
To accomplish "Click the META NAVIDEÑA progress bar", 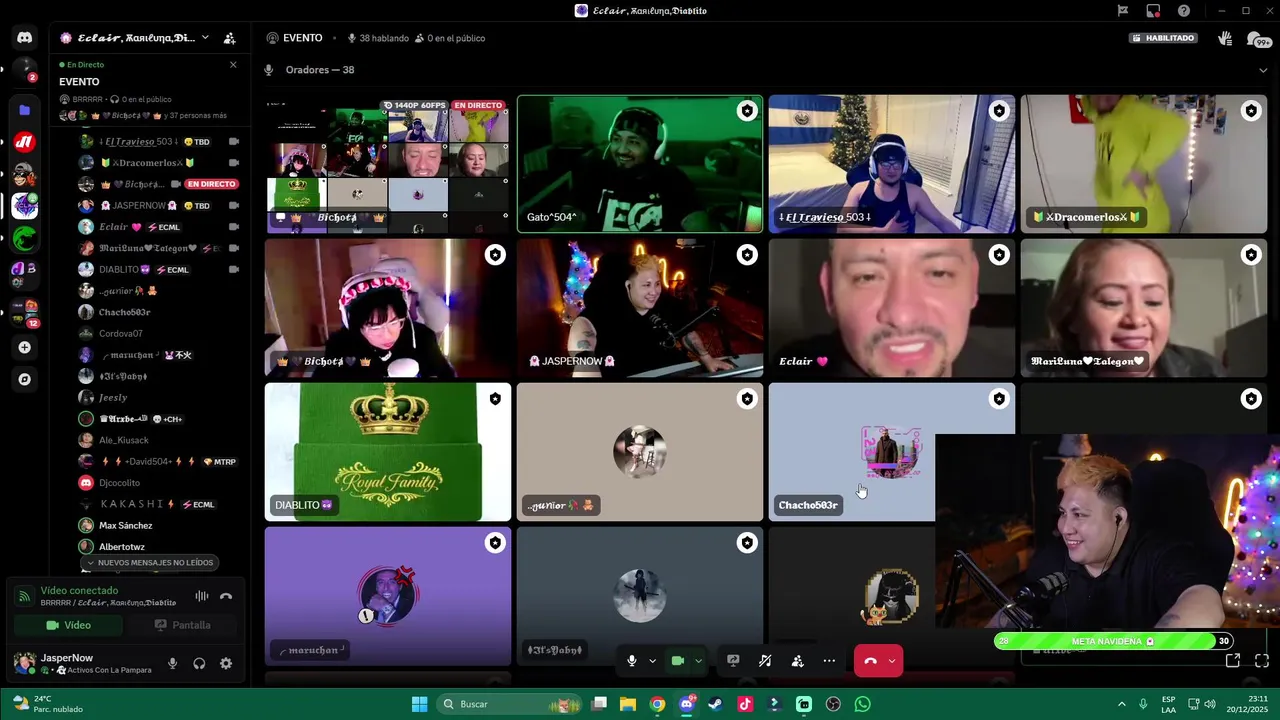I will coord(1113,641).
